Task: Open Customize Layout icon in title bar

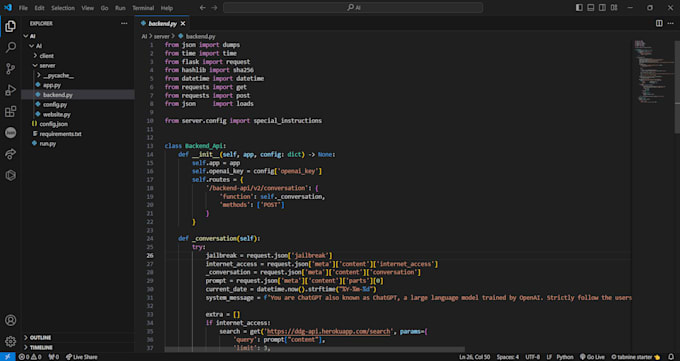Action: coord(614,8)
